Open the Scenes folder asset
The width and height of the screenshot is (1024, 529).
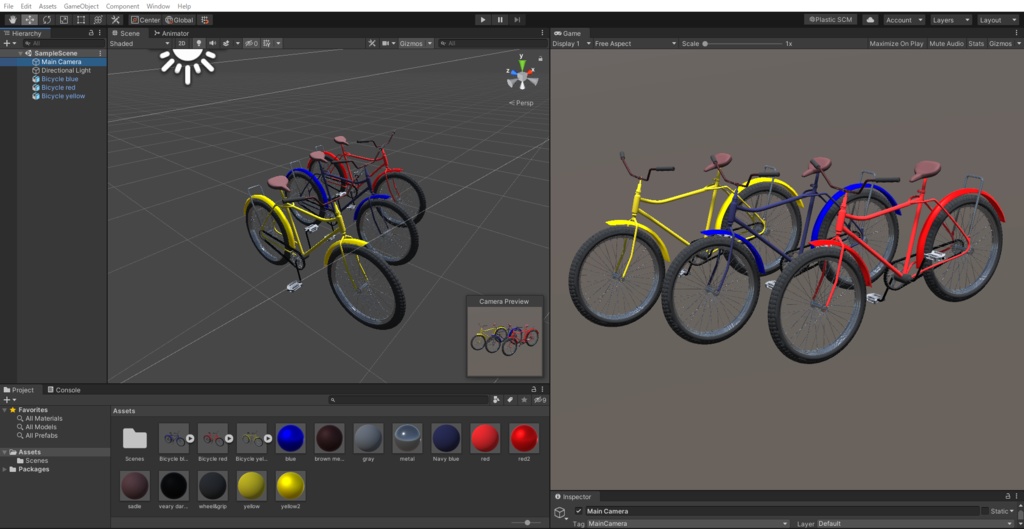(x=135, y=442)
